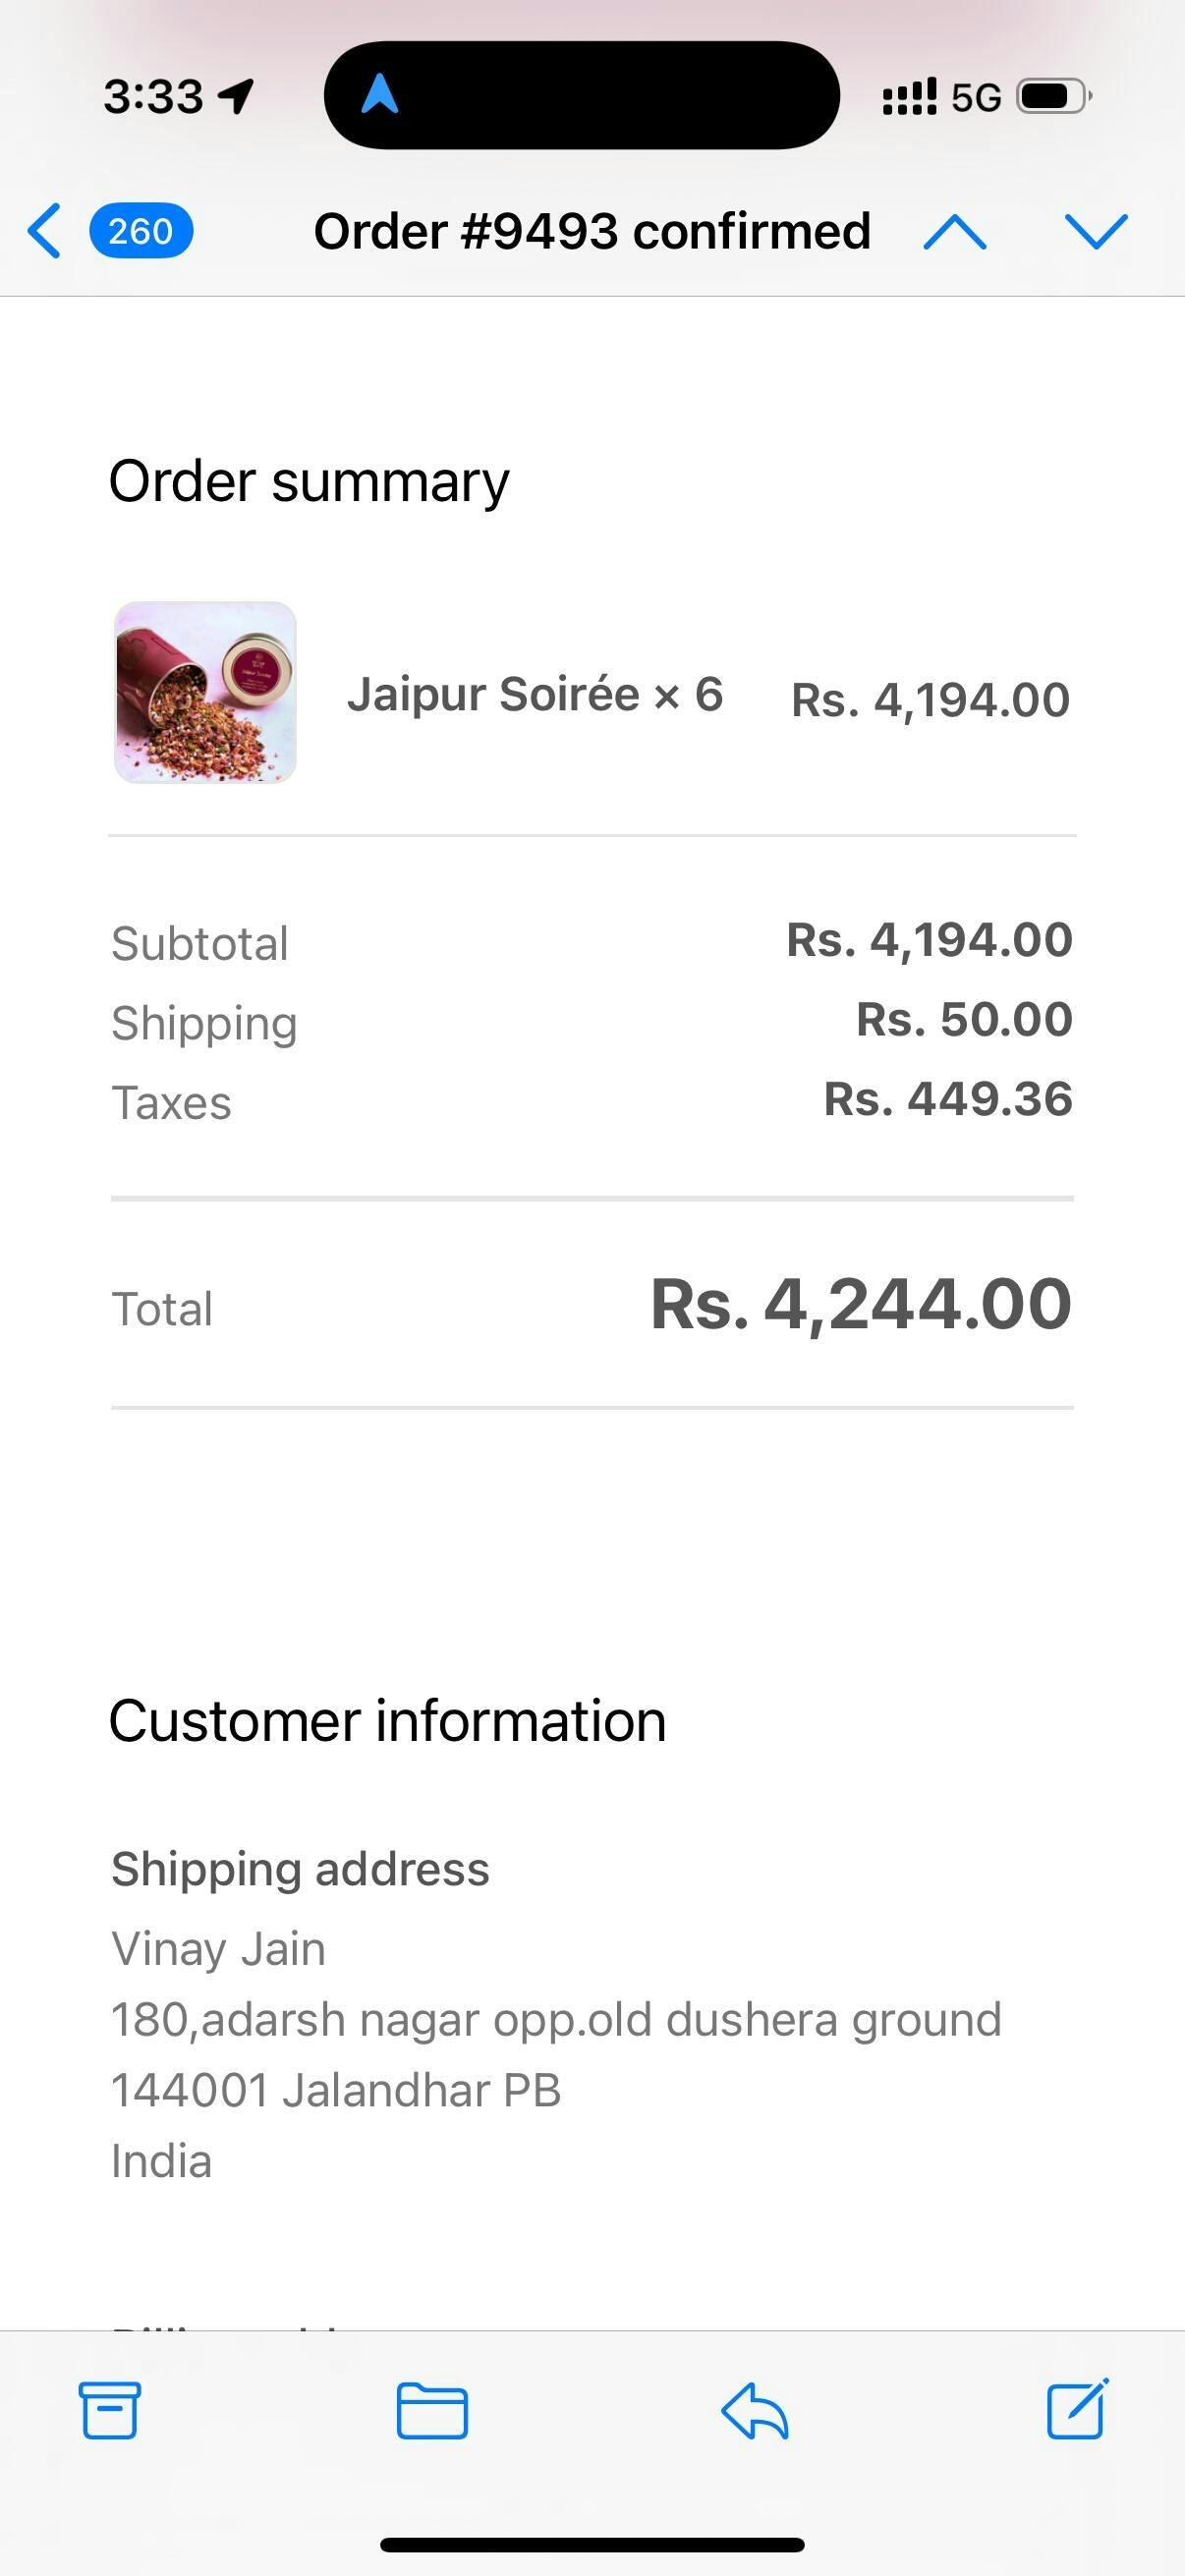Archive this email using archive icon
Image resolution: width=1185 pixels, height=2576 pixels.
coord(110,2410)
